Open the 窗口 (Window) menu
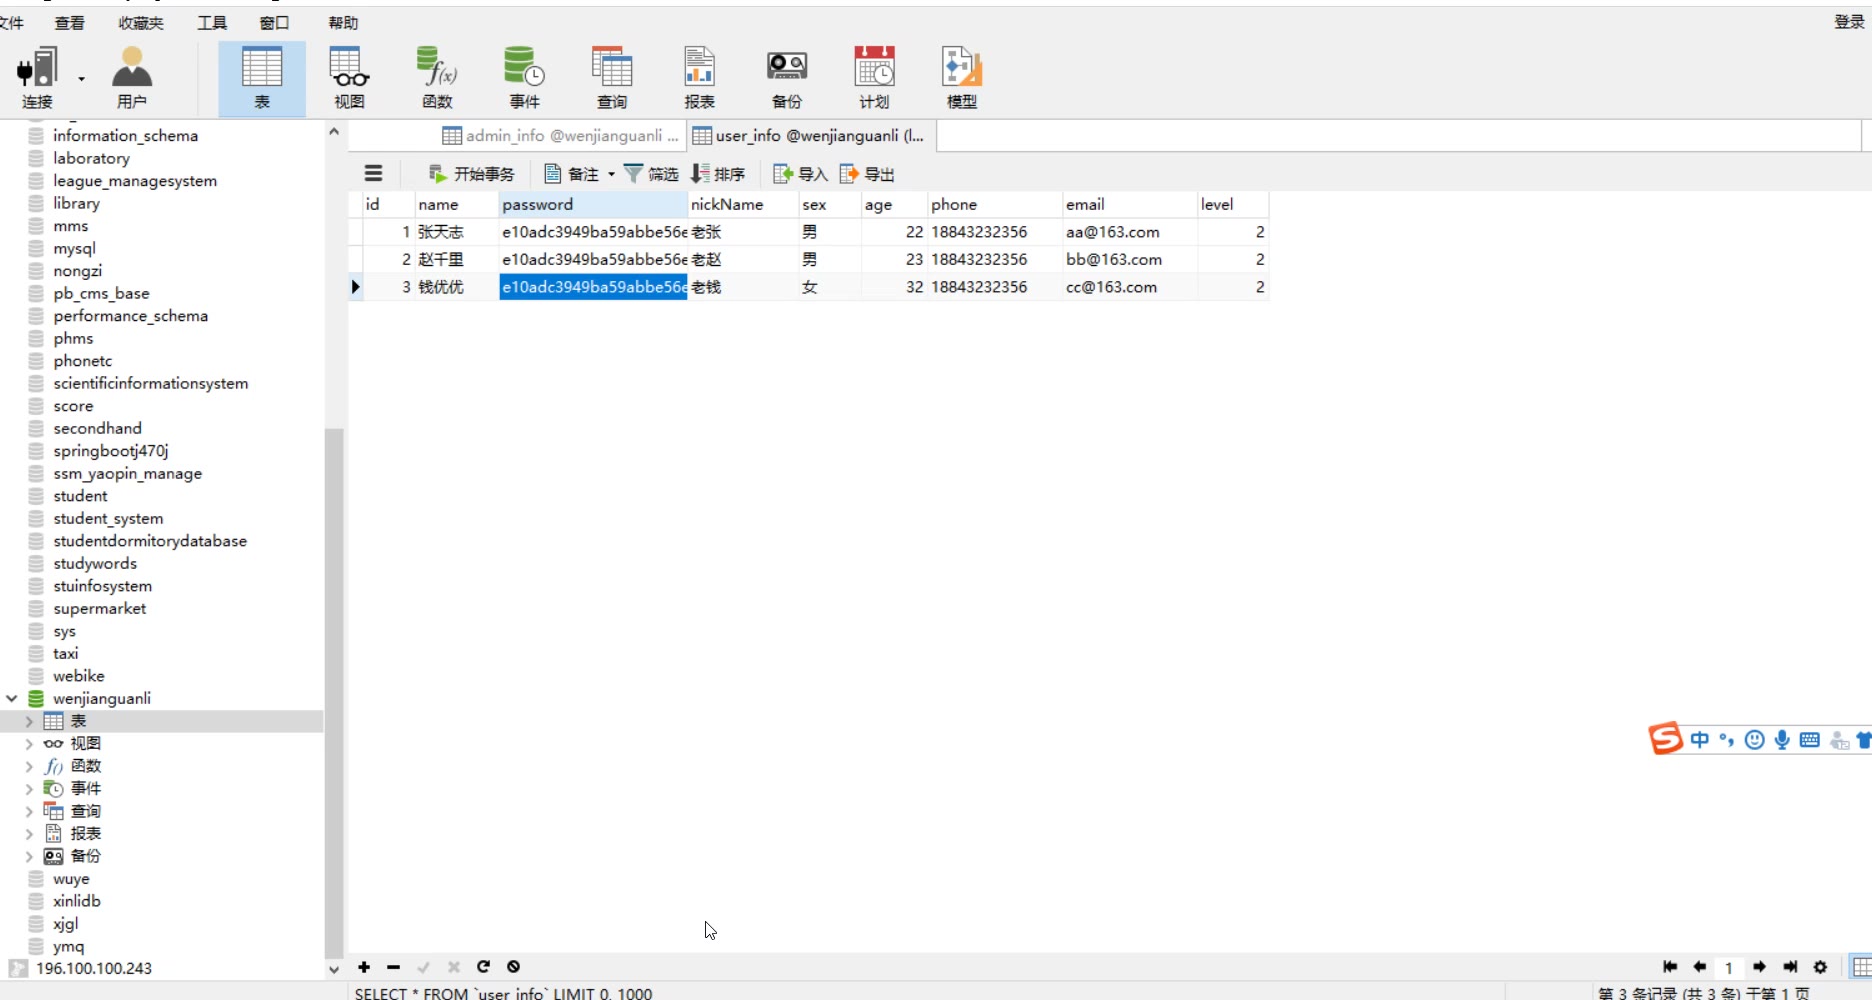Viewport: 1872px width, 1000px height. tap(274, 23)
